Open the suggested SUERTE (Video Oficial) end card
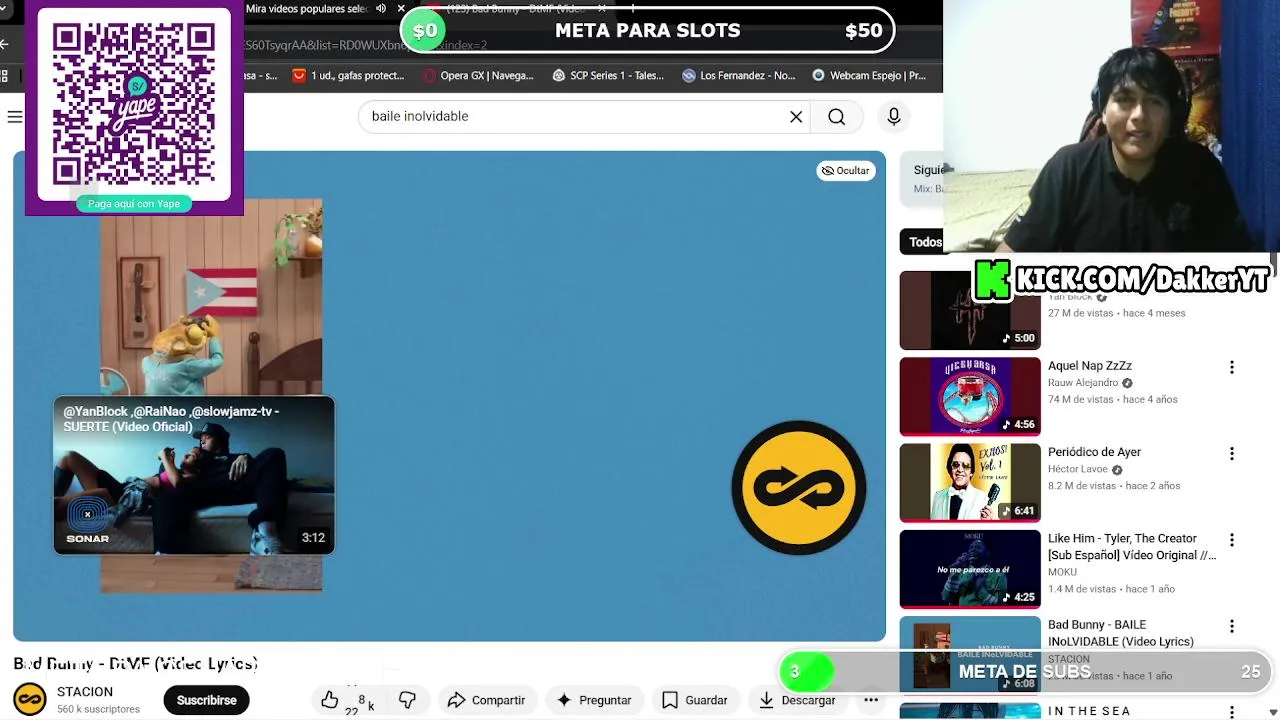The height and width of the screenshot is (720, 1280). pyautogui.click(x=194, y=475)
